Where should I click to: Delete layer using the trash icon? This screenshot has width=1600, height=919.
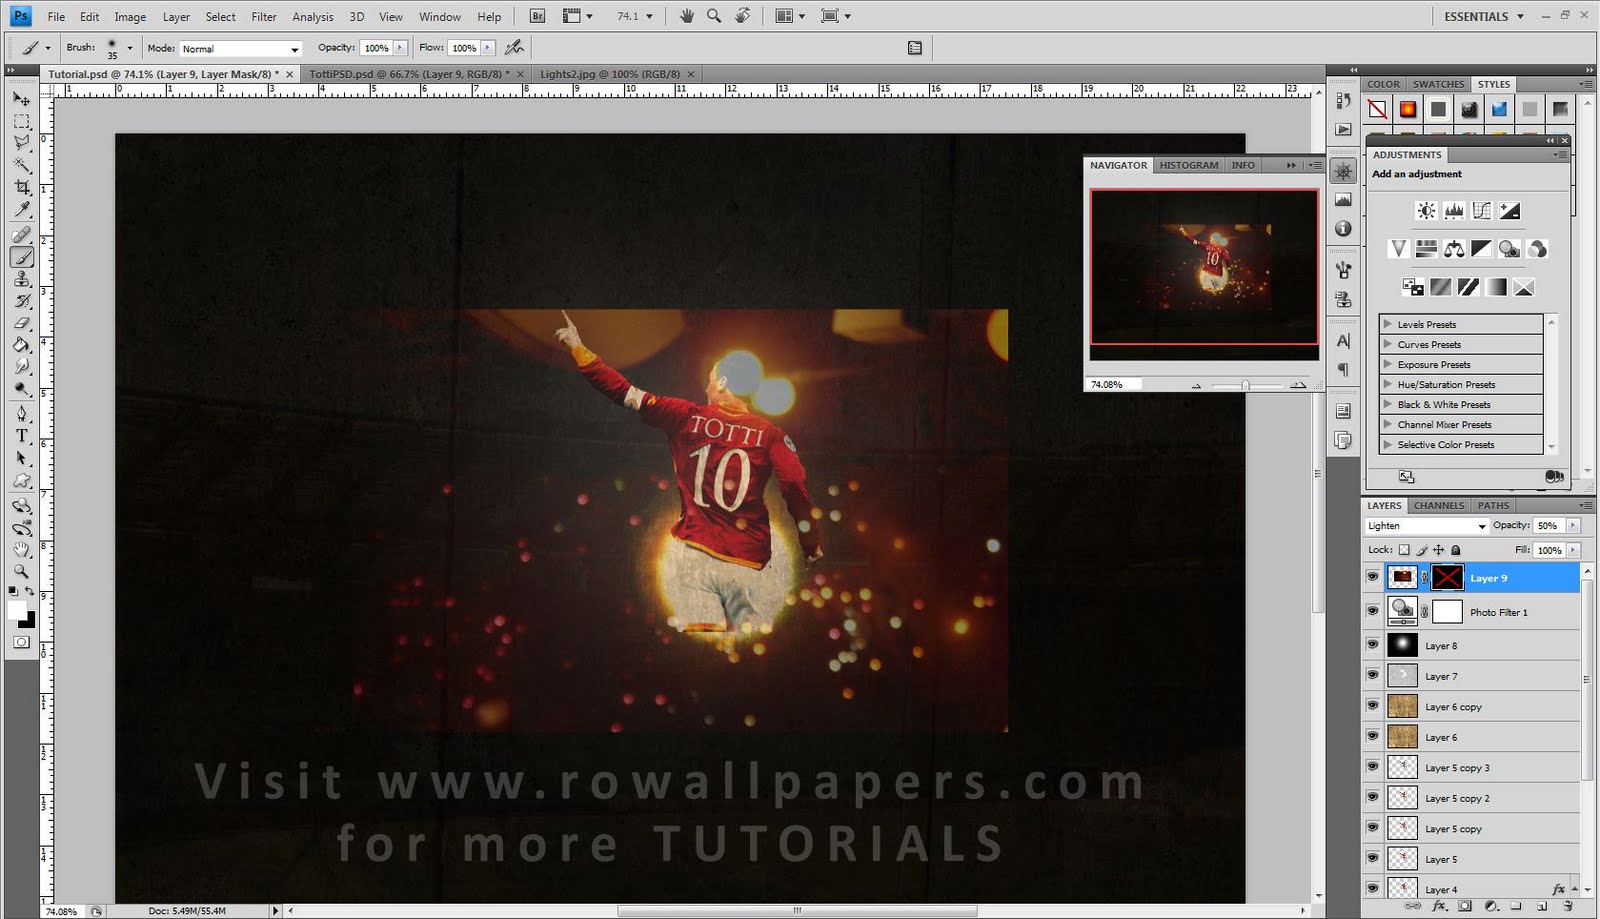point(1567,906)
